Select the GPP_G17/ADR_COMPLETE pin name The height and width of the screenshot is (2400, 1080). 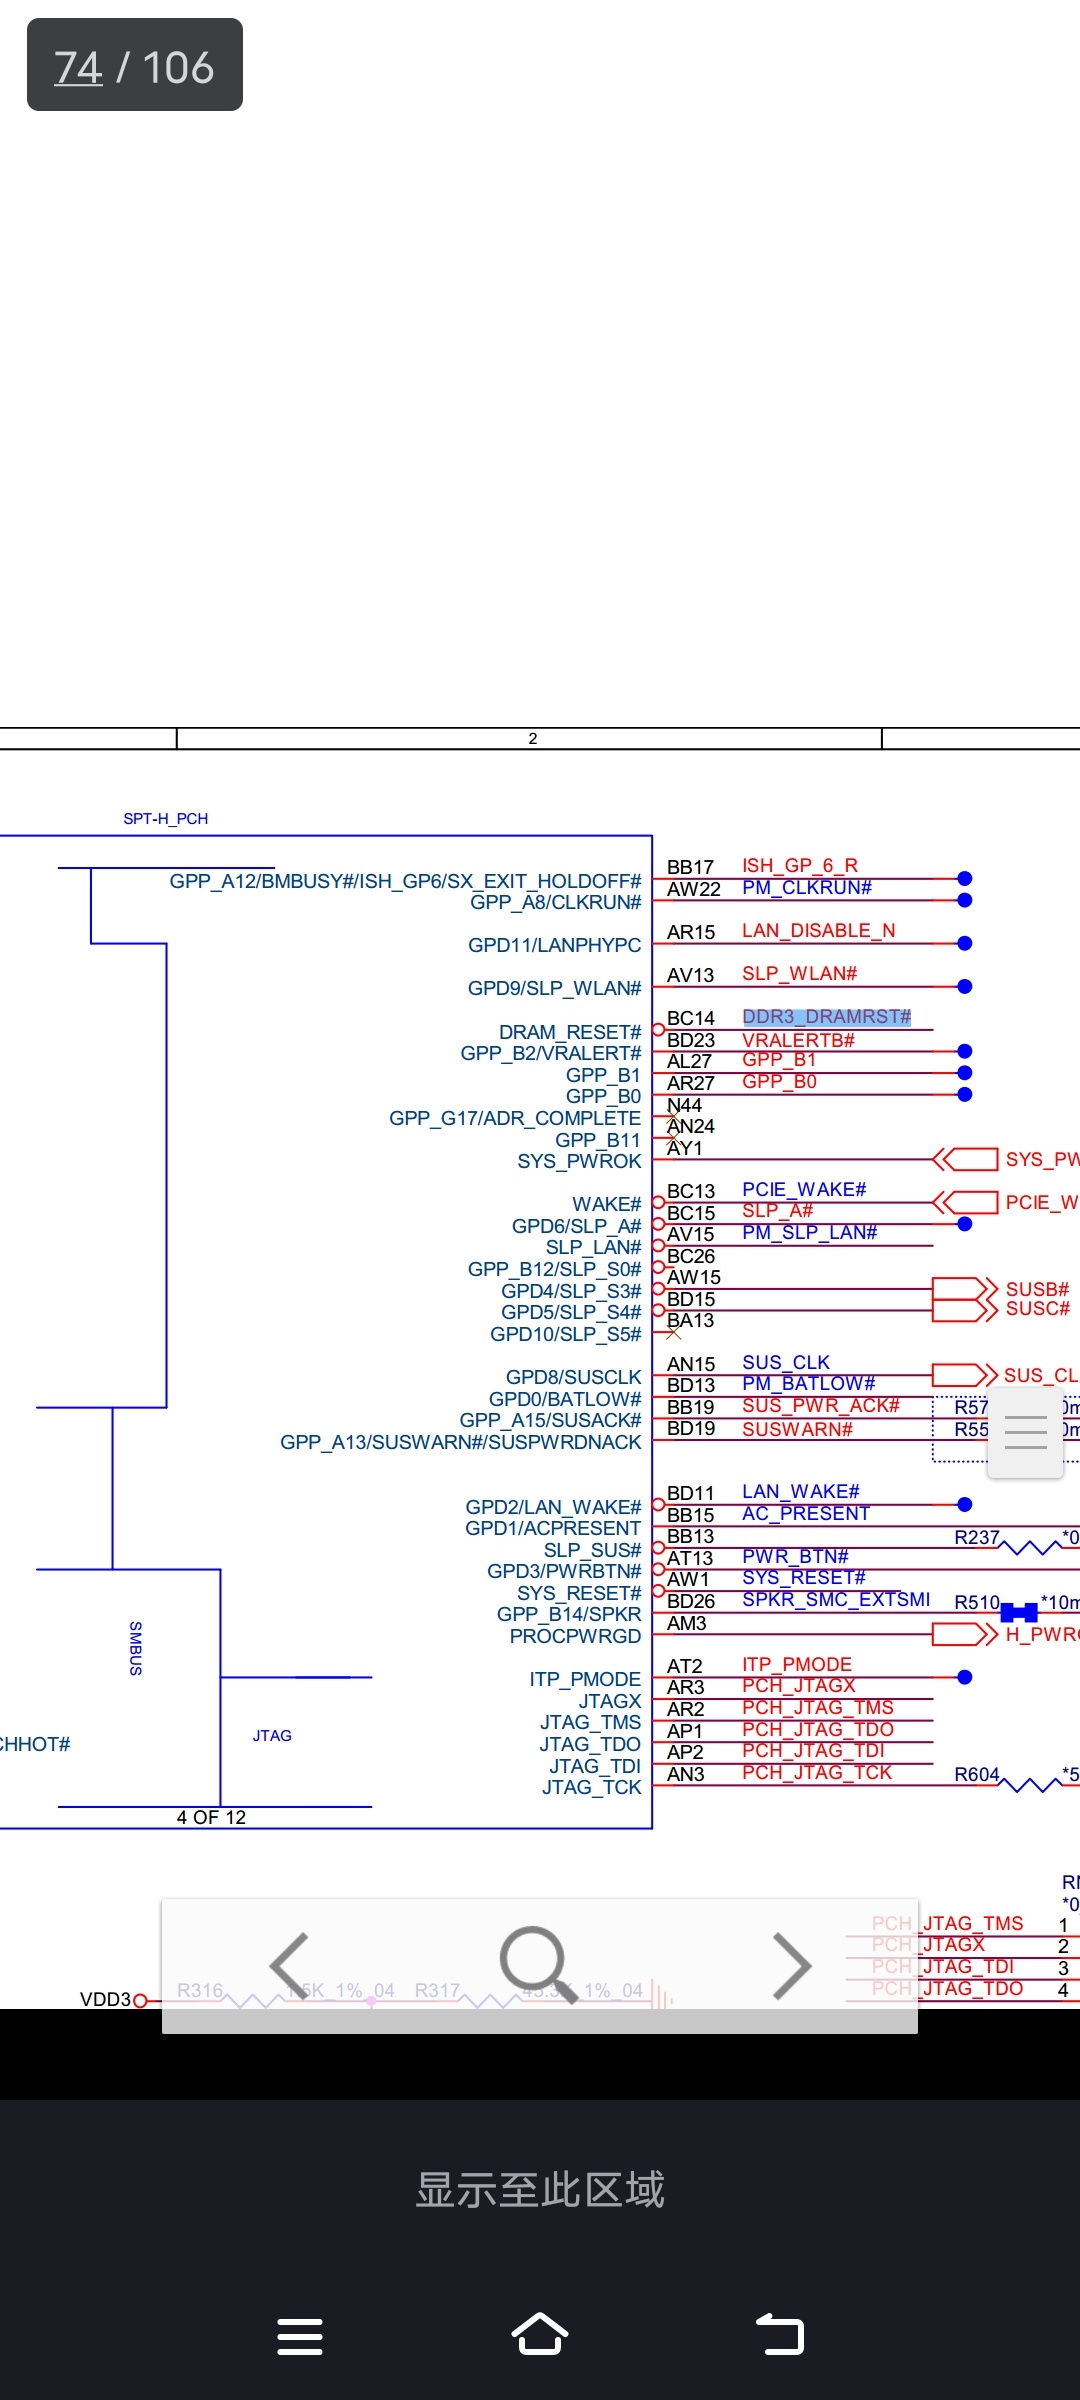click(x=515, y=1118)
